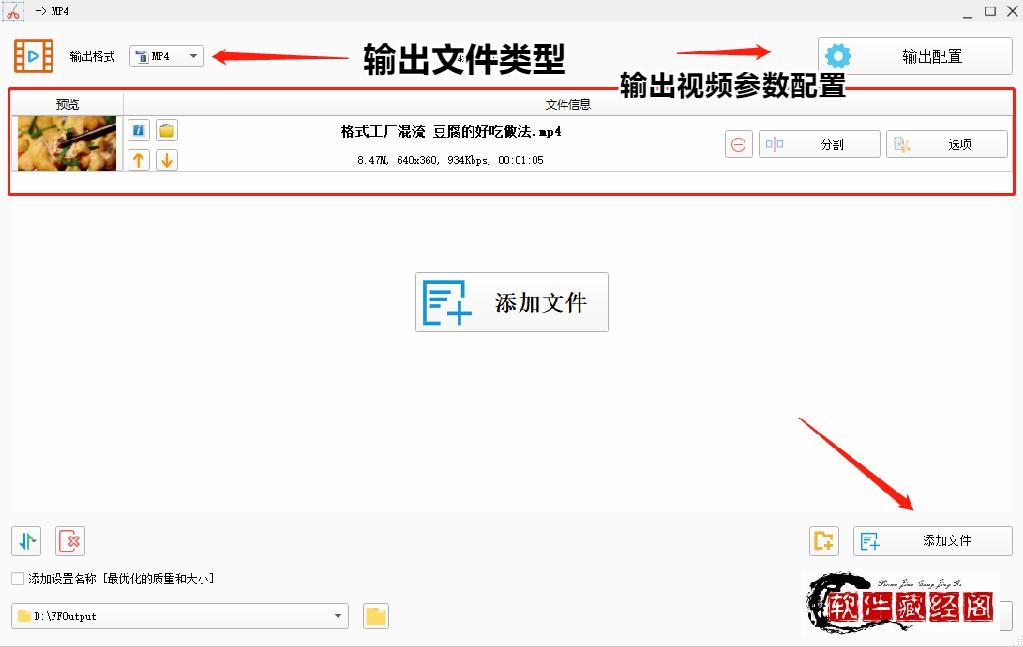Move the video up with the up-arrow icon

pyautogui.click(x=138, y=158)
